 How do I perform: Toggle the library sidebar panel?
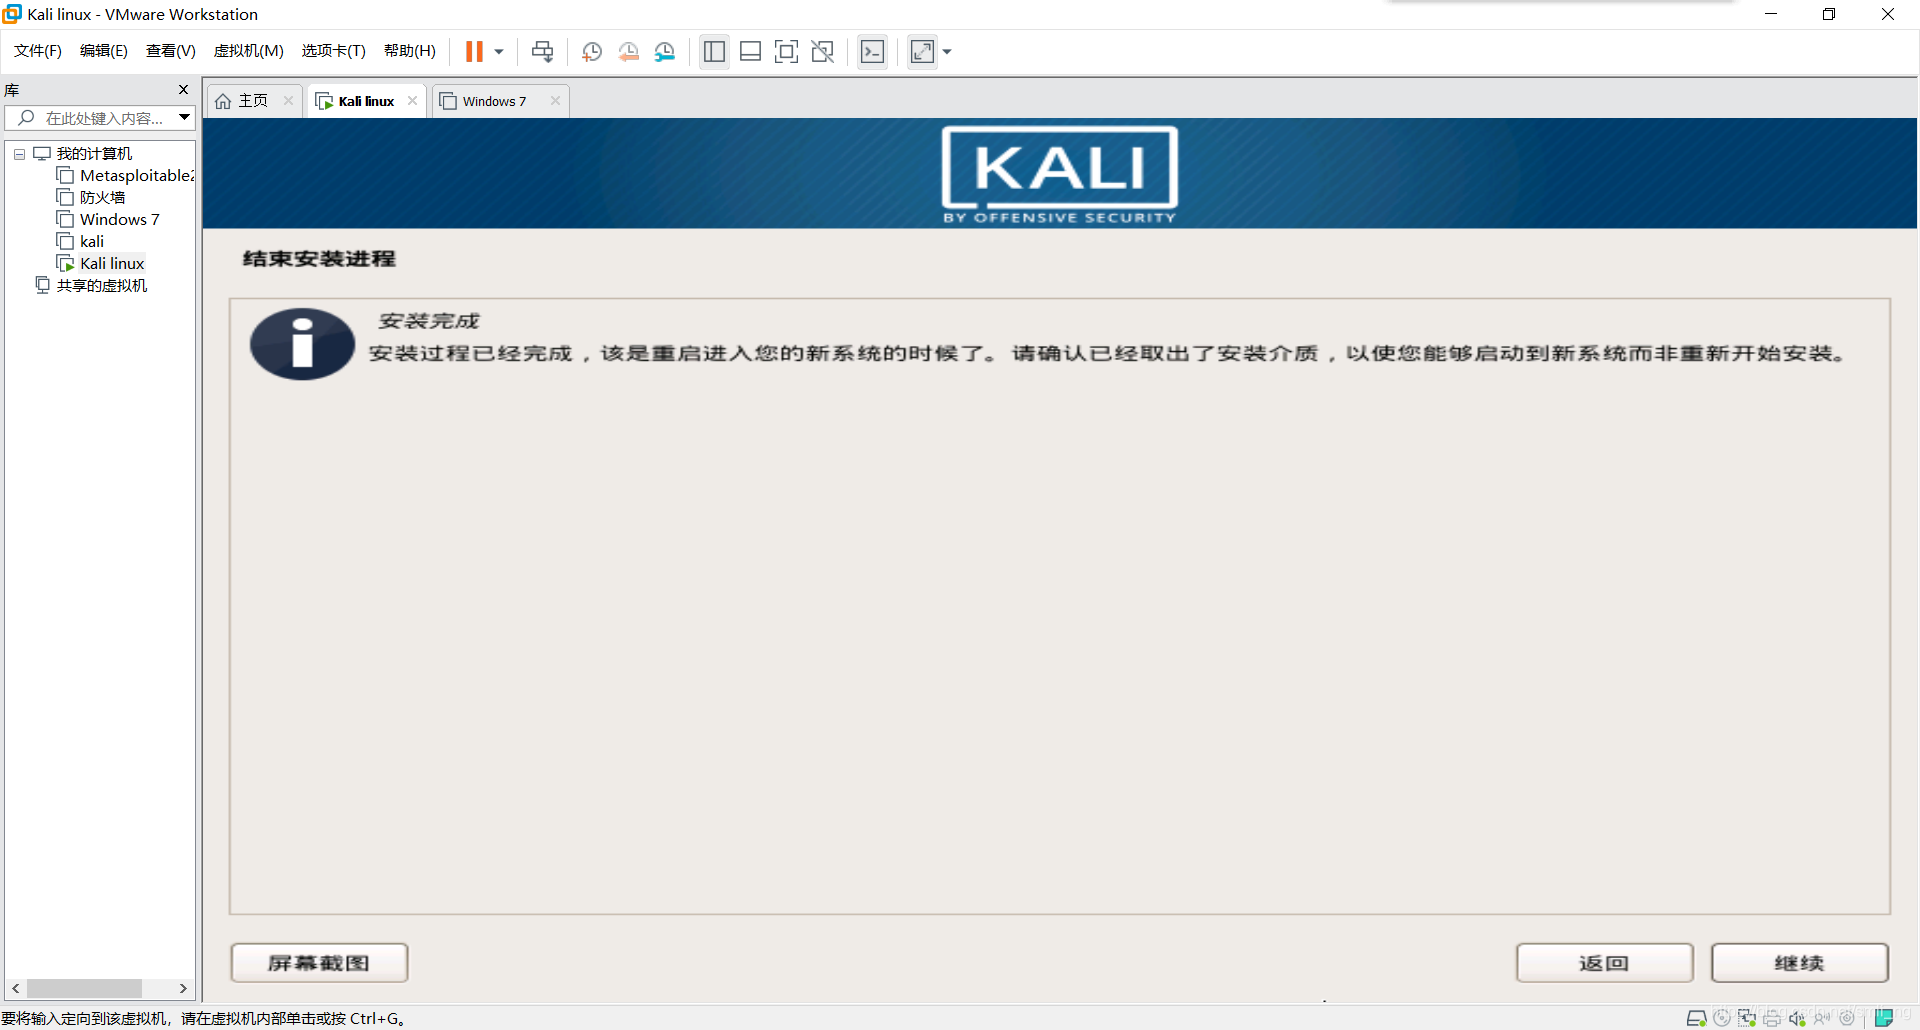click(714, 51)
